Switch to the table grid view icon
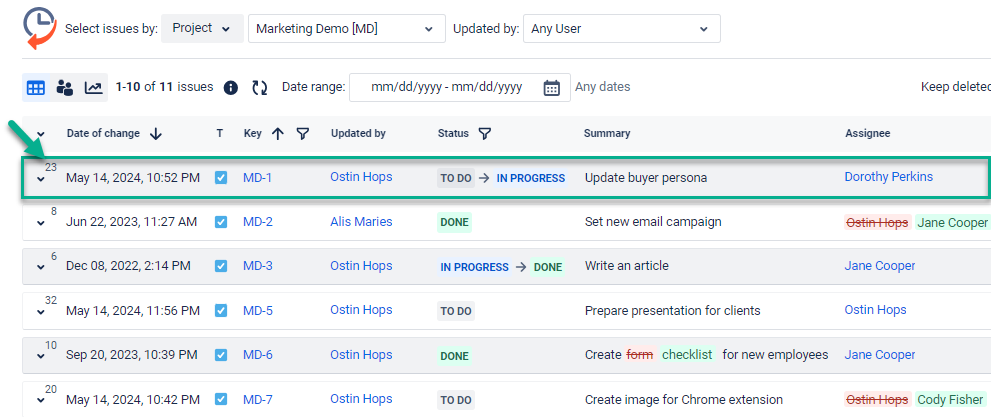Image resolution: width=991 pixels, height=417 pixels. 36,88
